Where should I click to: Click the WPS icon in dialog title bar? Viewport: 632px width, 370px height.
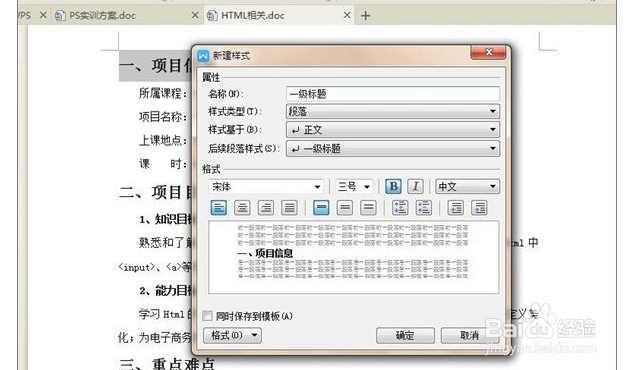204,55
